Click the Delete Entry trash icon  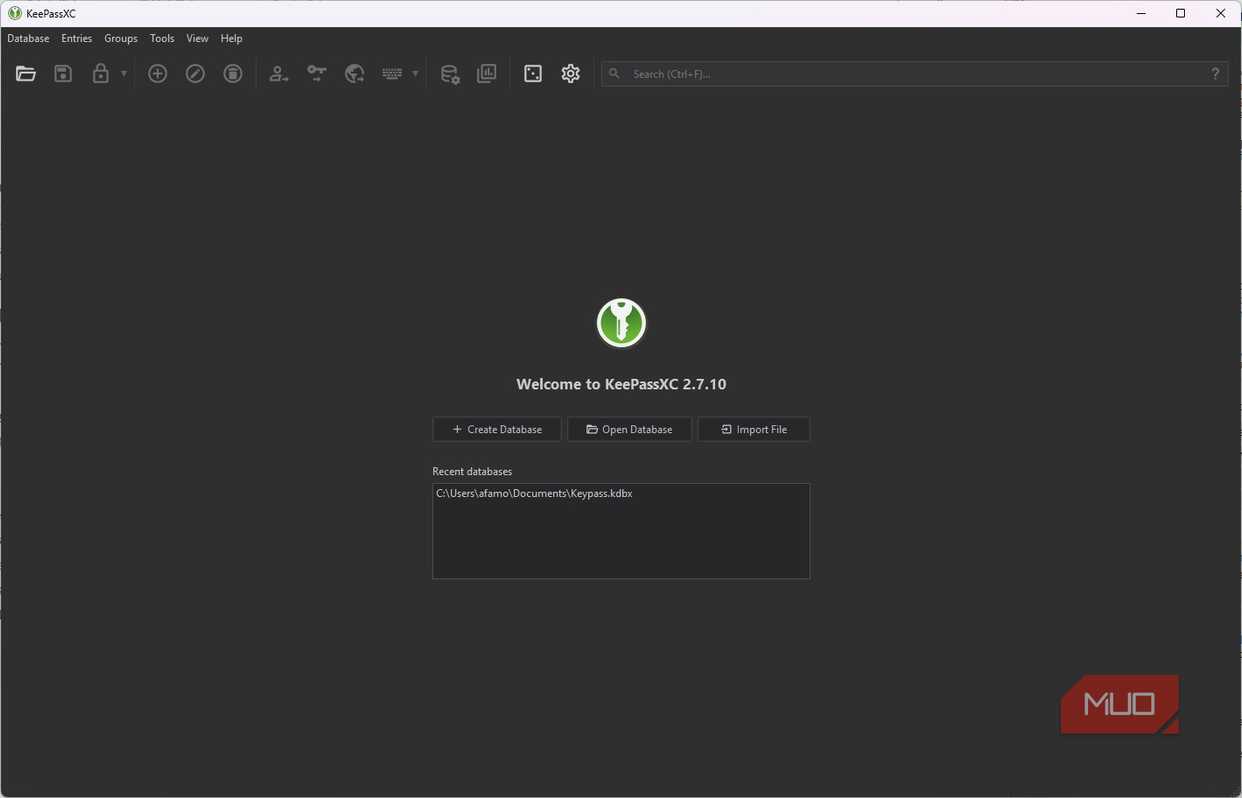pyautogui.click(x=233, y=74)
